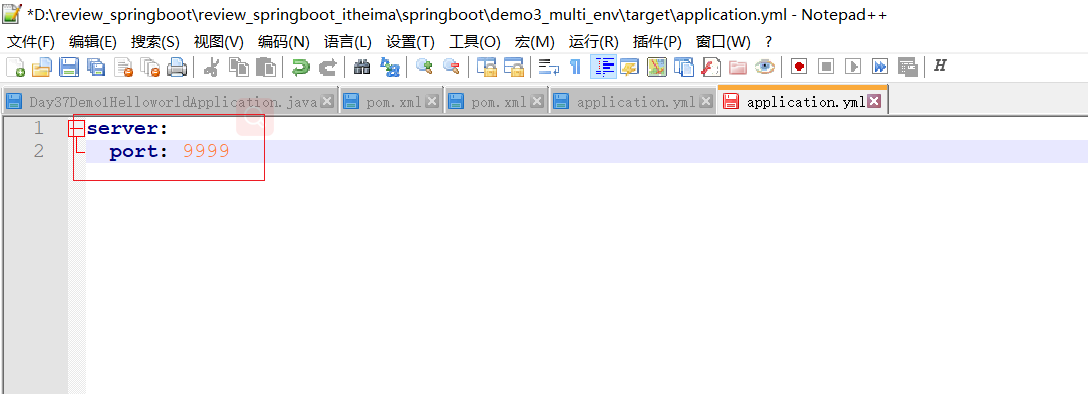Toggle word wrap toolbar button
Viewport: 1088px width, 394px height.
click(550, 67)
